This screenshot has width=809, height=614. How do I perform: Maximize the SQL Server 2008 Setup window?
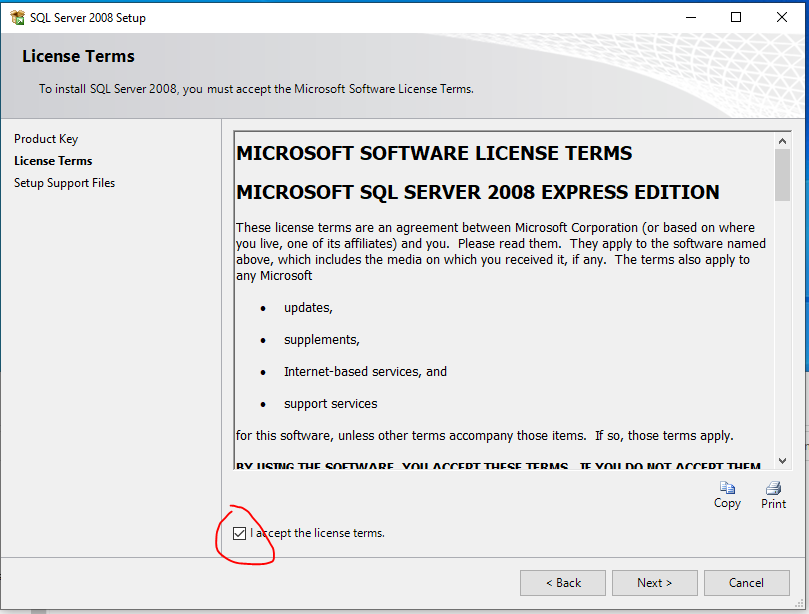pos(736,17)
